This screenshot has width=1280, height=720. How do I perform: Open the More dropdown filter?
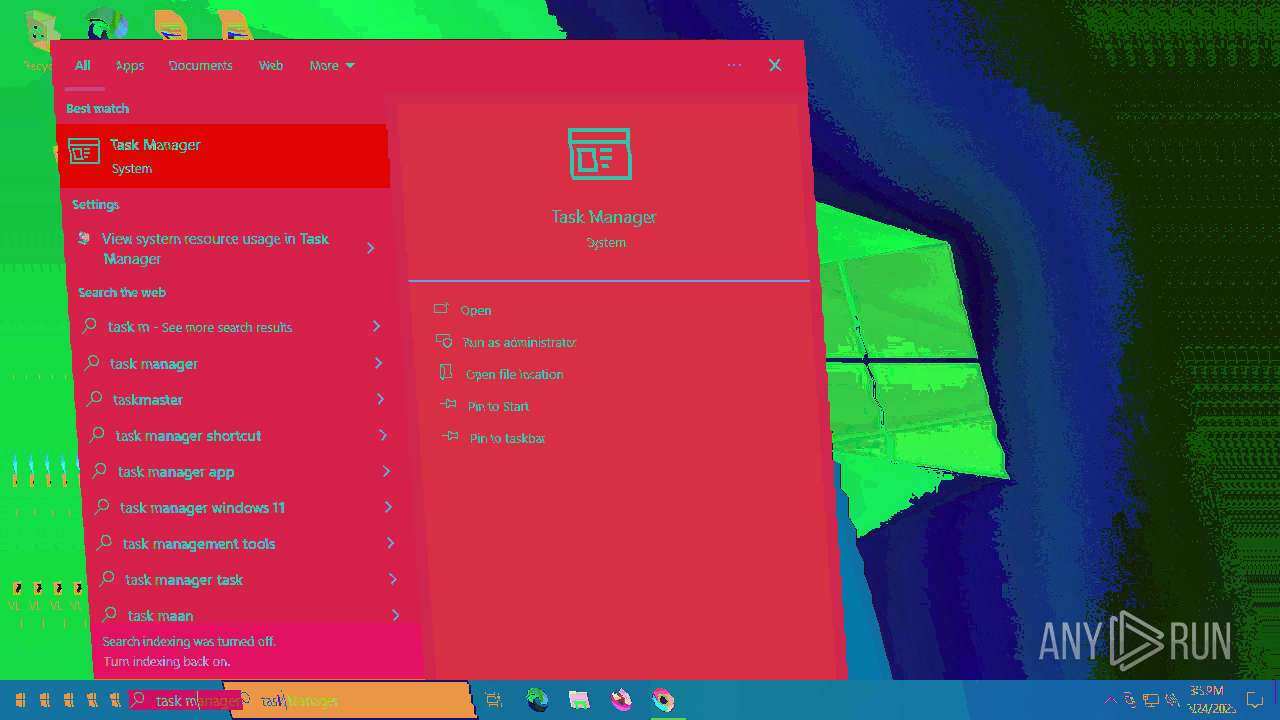(x=332, y=66)
